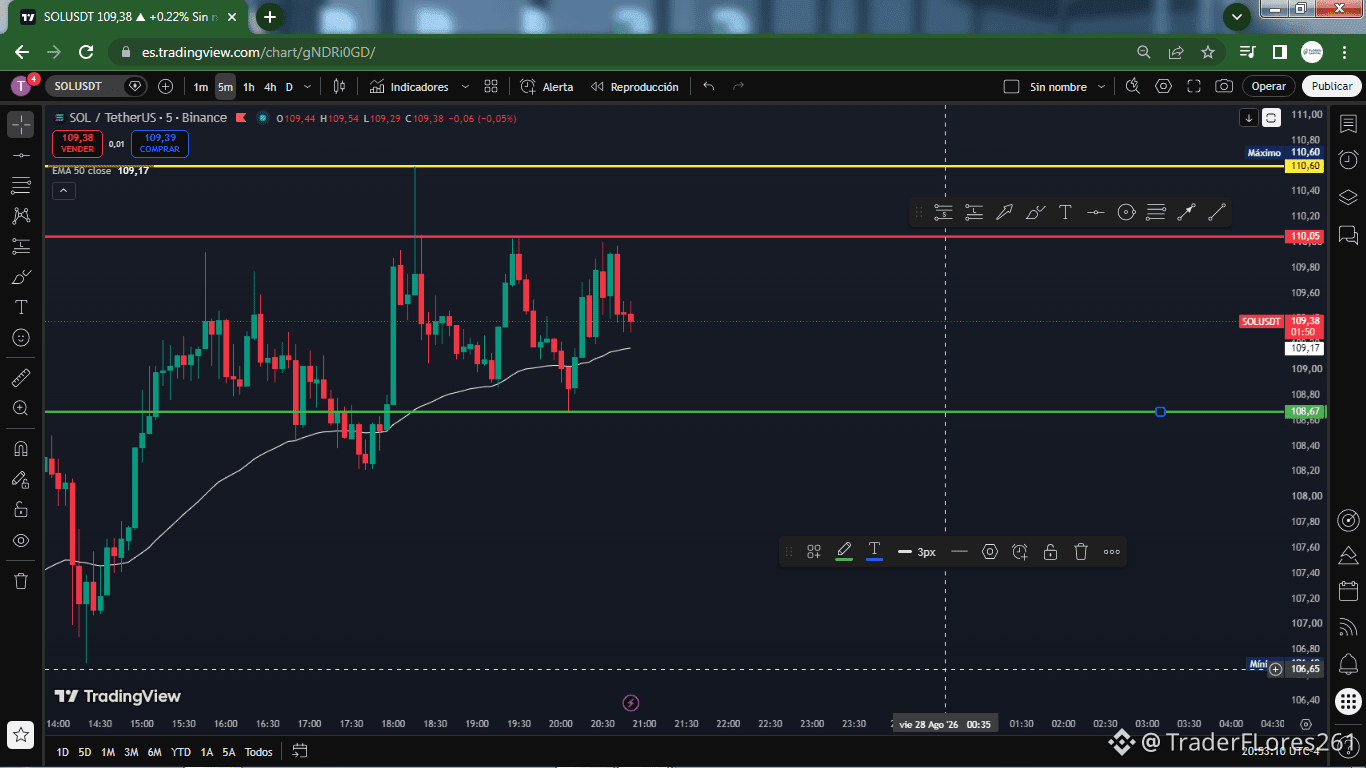Viewport: 1366px width, 768px height.
Task: Switch to the 1h timeframe
Action: coord(248,87)
